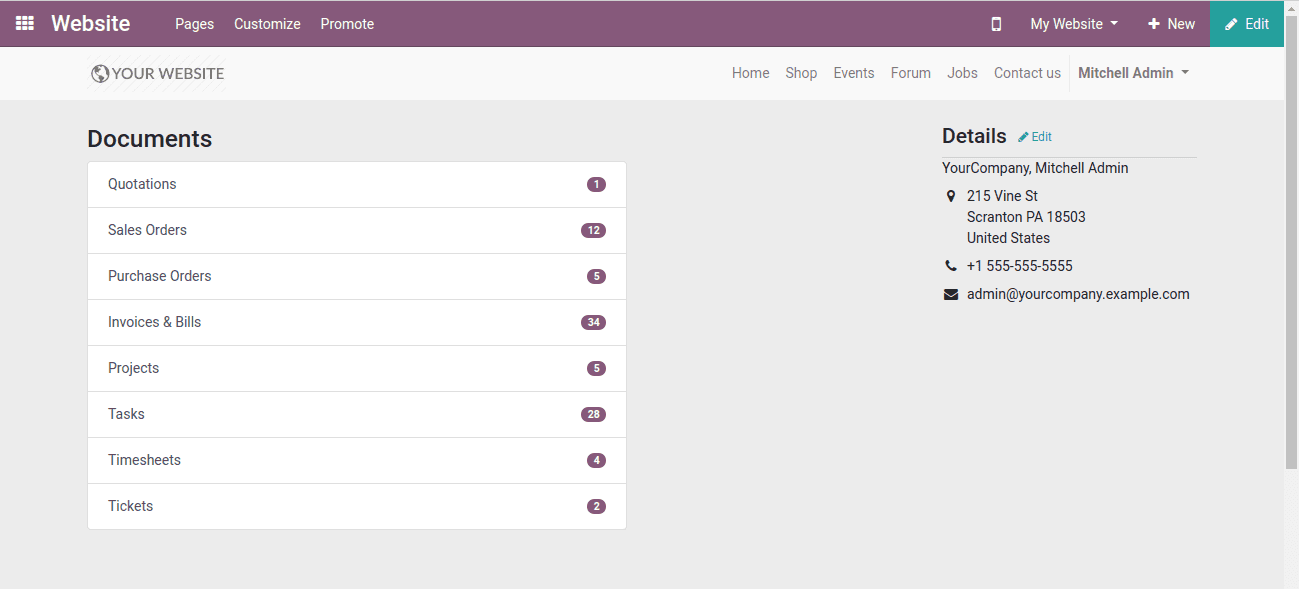Image resolution: width=1299 pixels, height=589 pixels.
Task: Open Quotations documents
Action: 357,185
